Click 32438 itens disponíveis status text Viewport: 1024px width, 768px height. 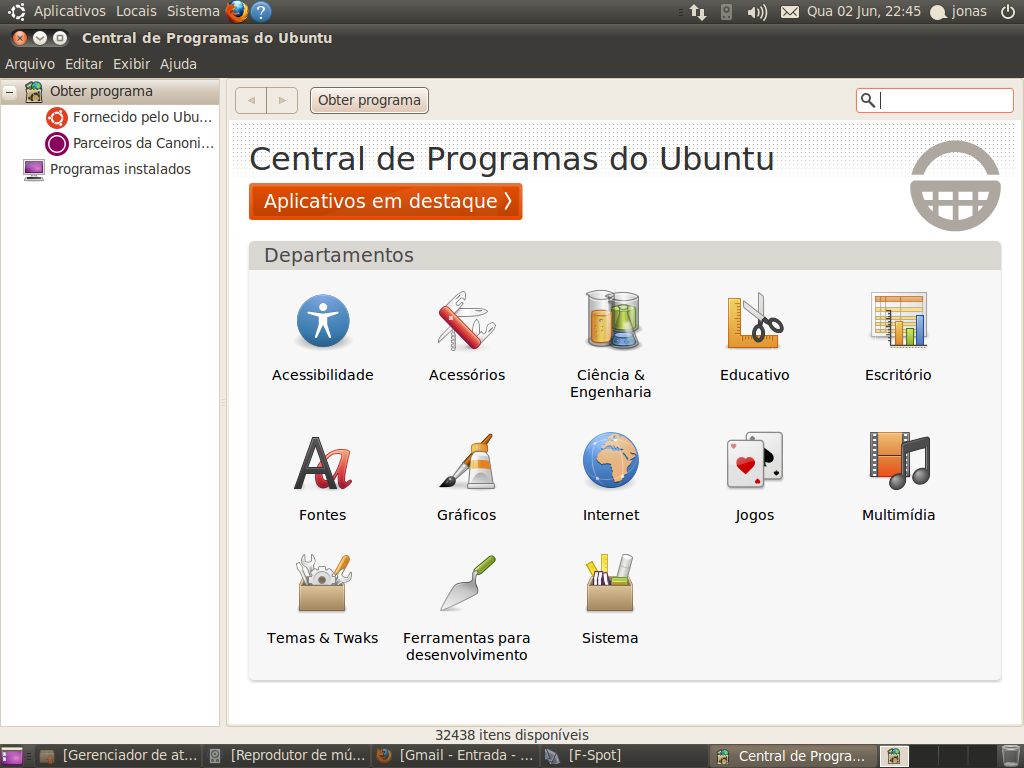tap(512, 735)
